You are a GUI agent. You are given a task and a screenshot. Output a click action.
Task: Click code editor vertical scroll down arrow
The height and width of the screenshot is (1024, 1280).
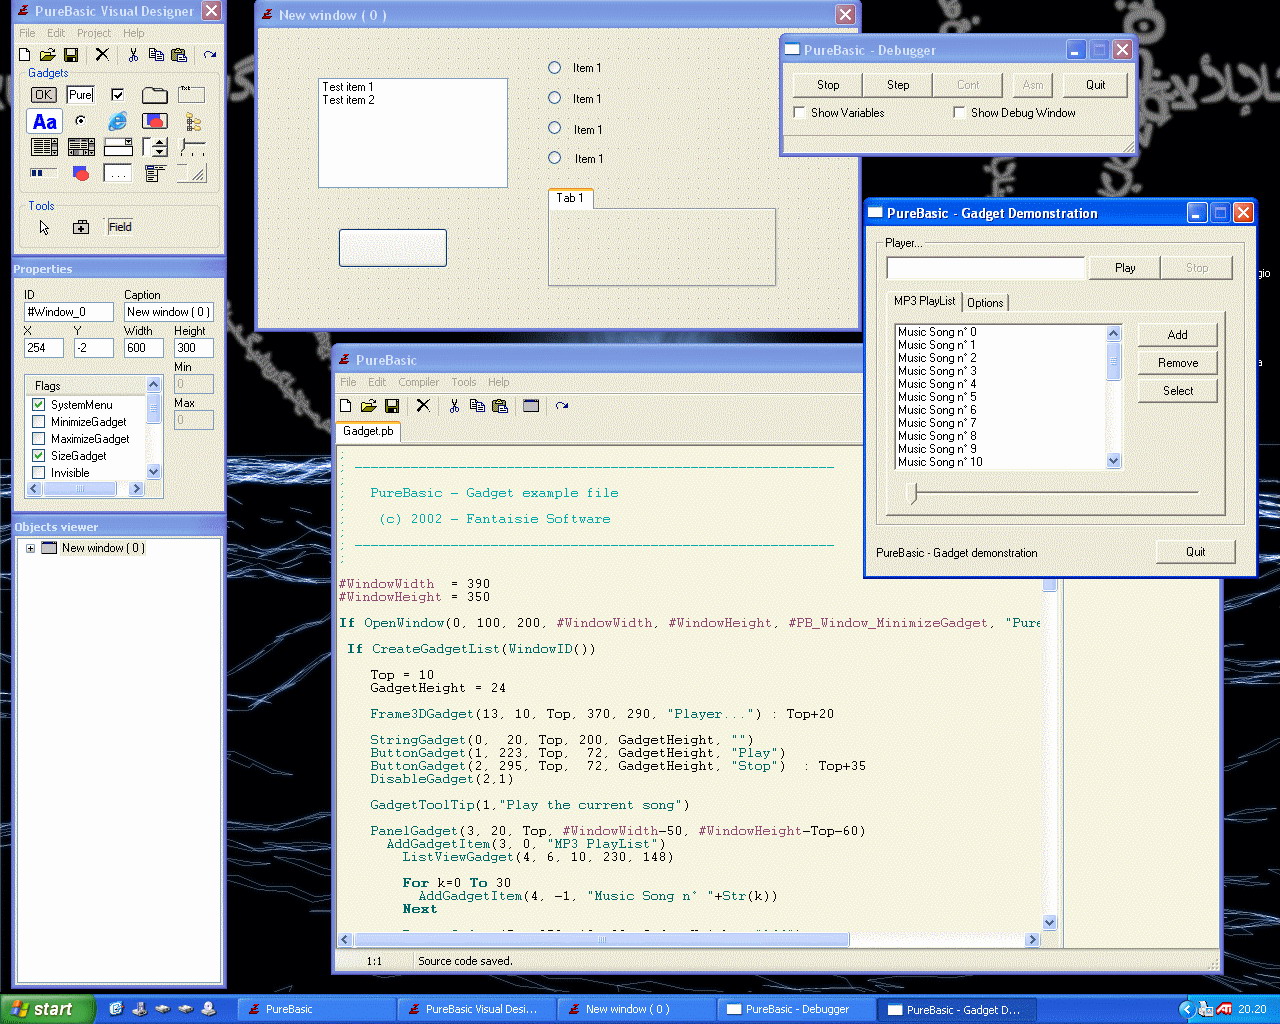[1049, 923]
